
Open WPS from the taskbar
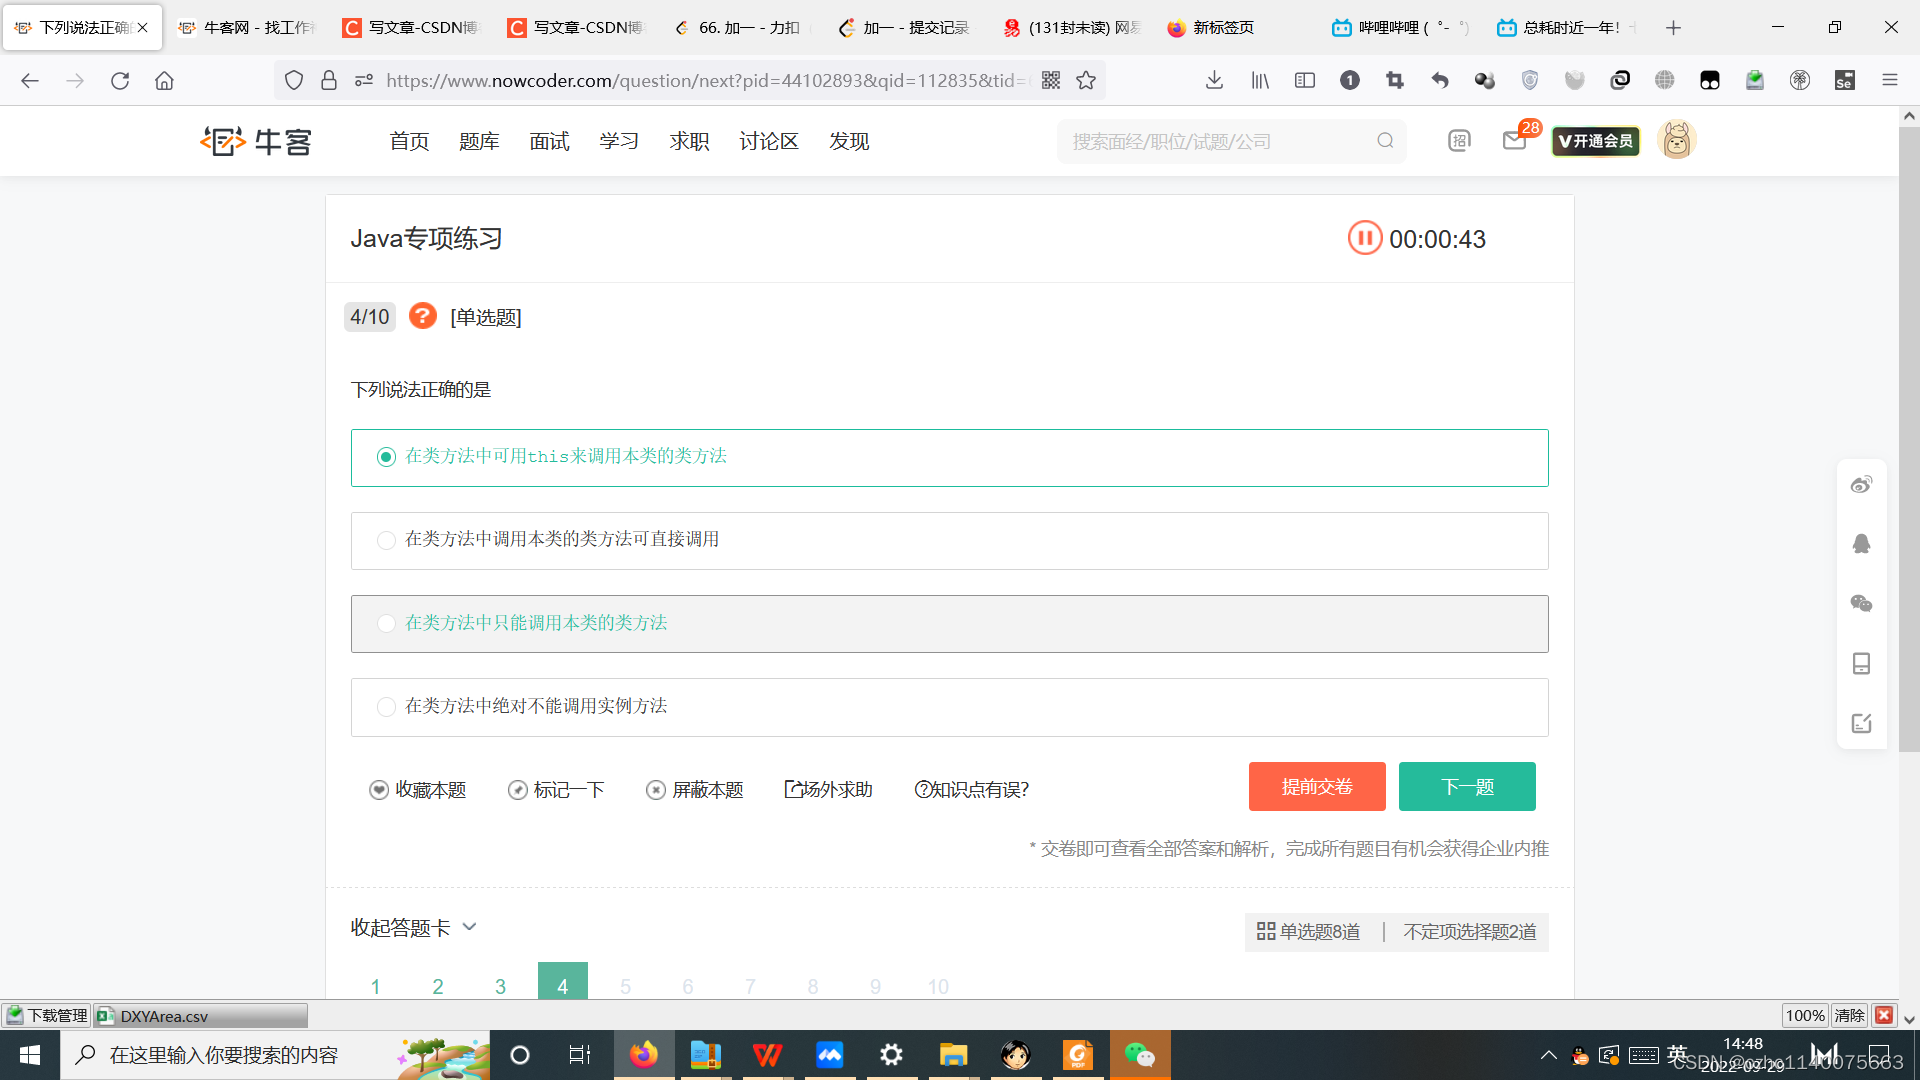pyautogui.click(x=768, y=1054)
